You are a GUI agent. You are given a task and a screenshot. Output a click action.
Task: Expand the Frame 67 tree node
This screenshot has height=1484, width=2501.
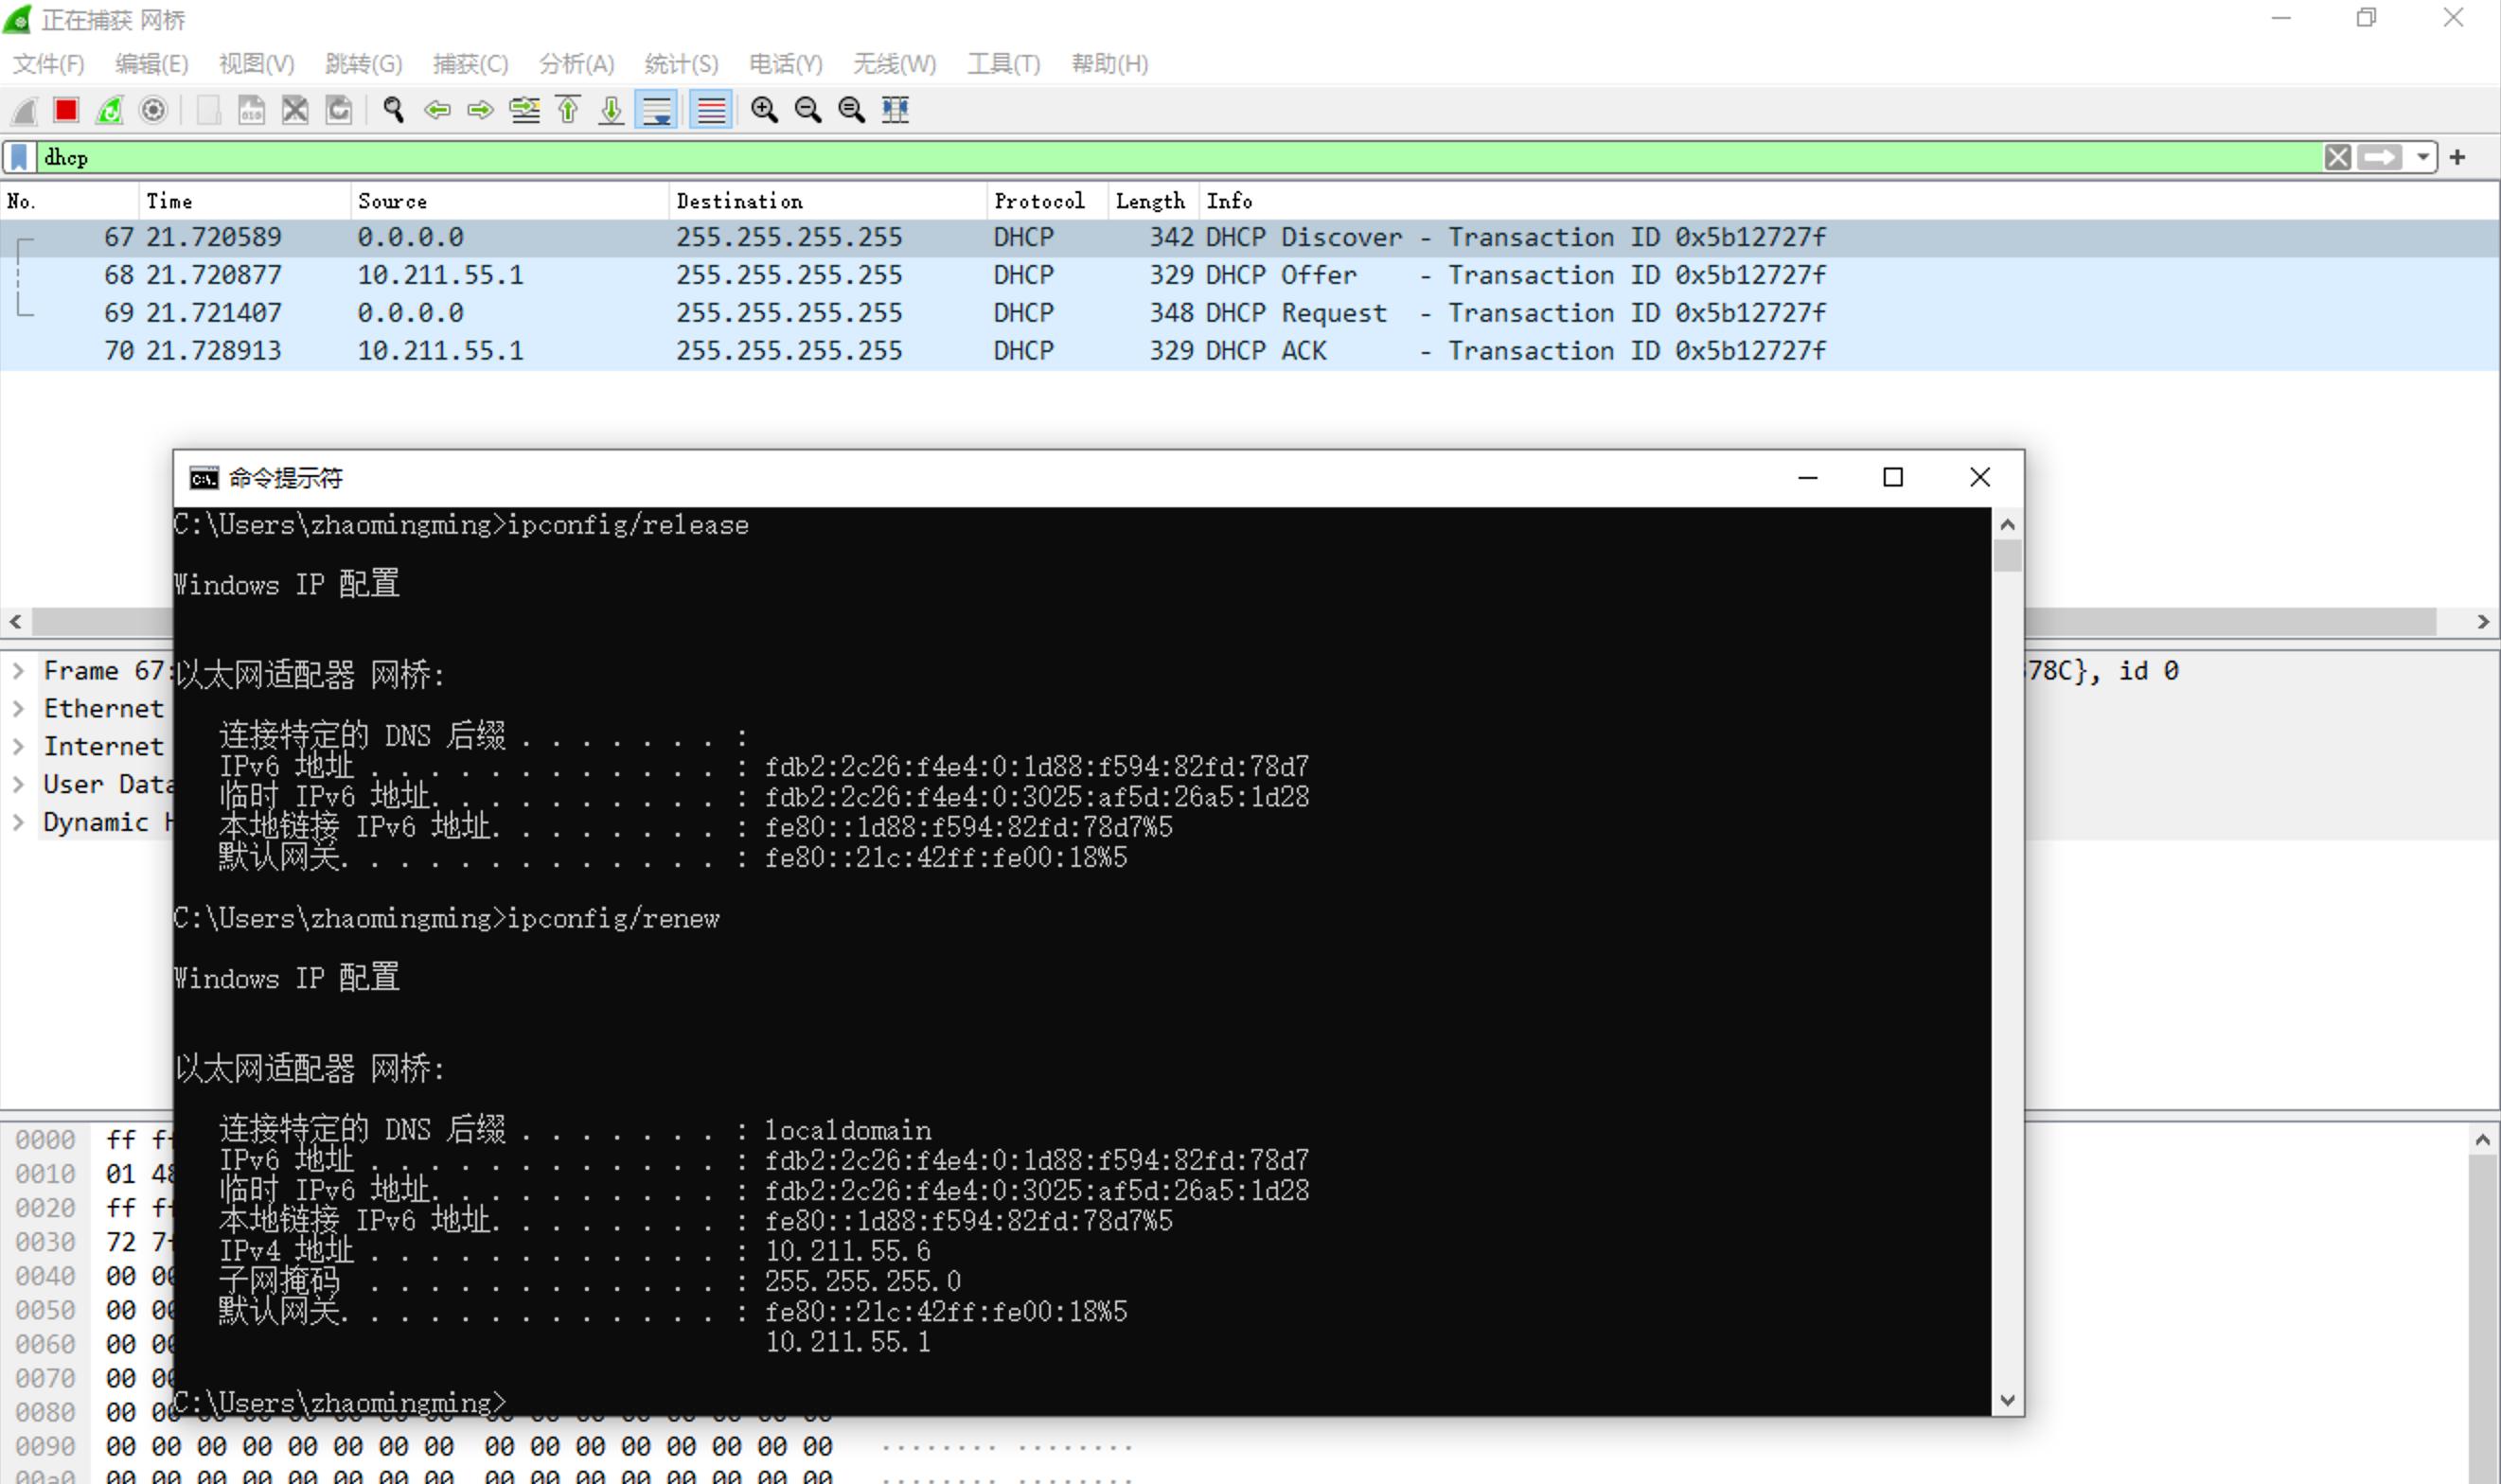(x=18, y=671)
